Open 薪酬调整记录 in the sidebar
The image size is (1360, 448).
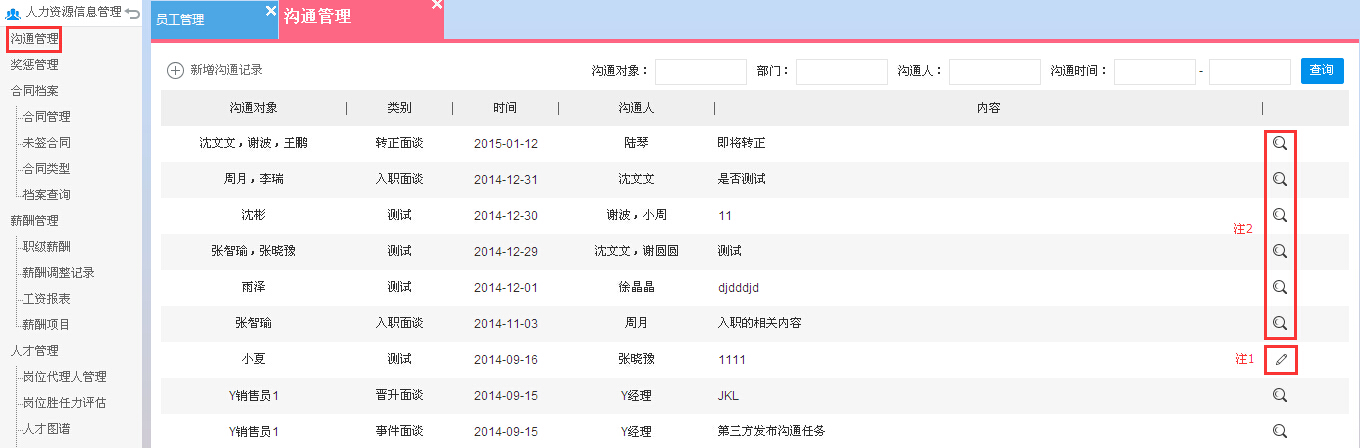point(58,273)
